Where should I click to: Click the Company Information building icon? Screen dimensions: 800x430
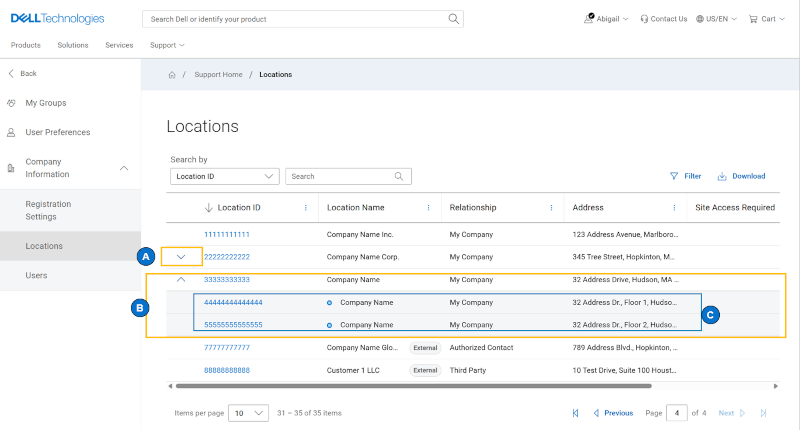(11, 168)
